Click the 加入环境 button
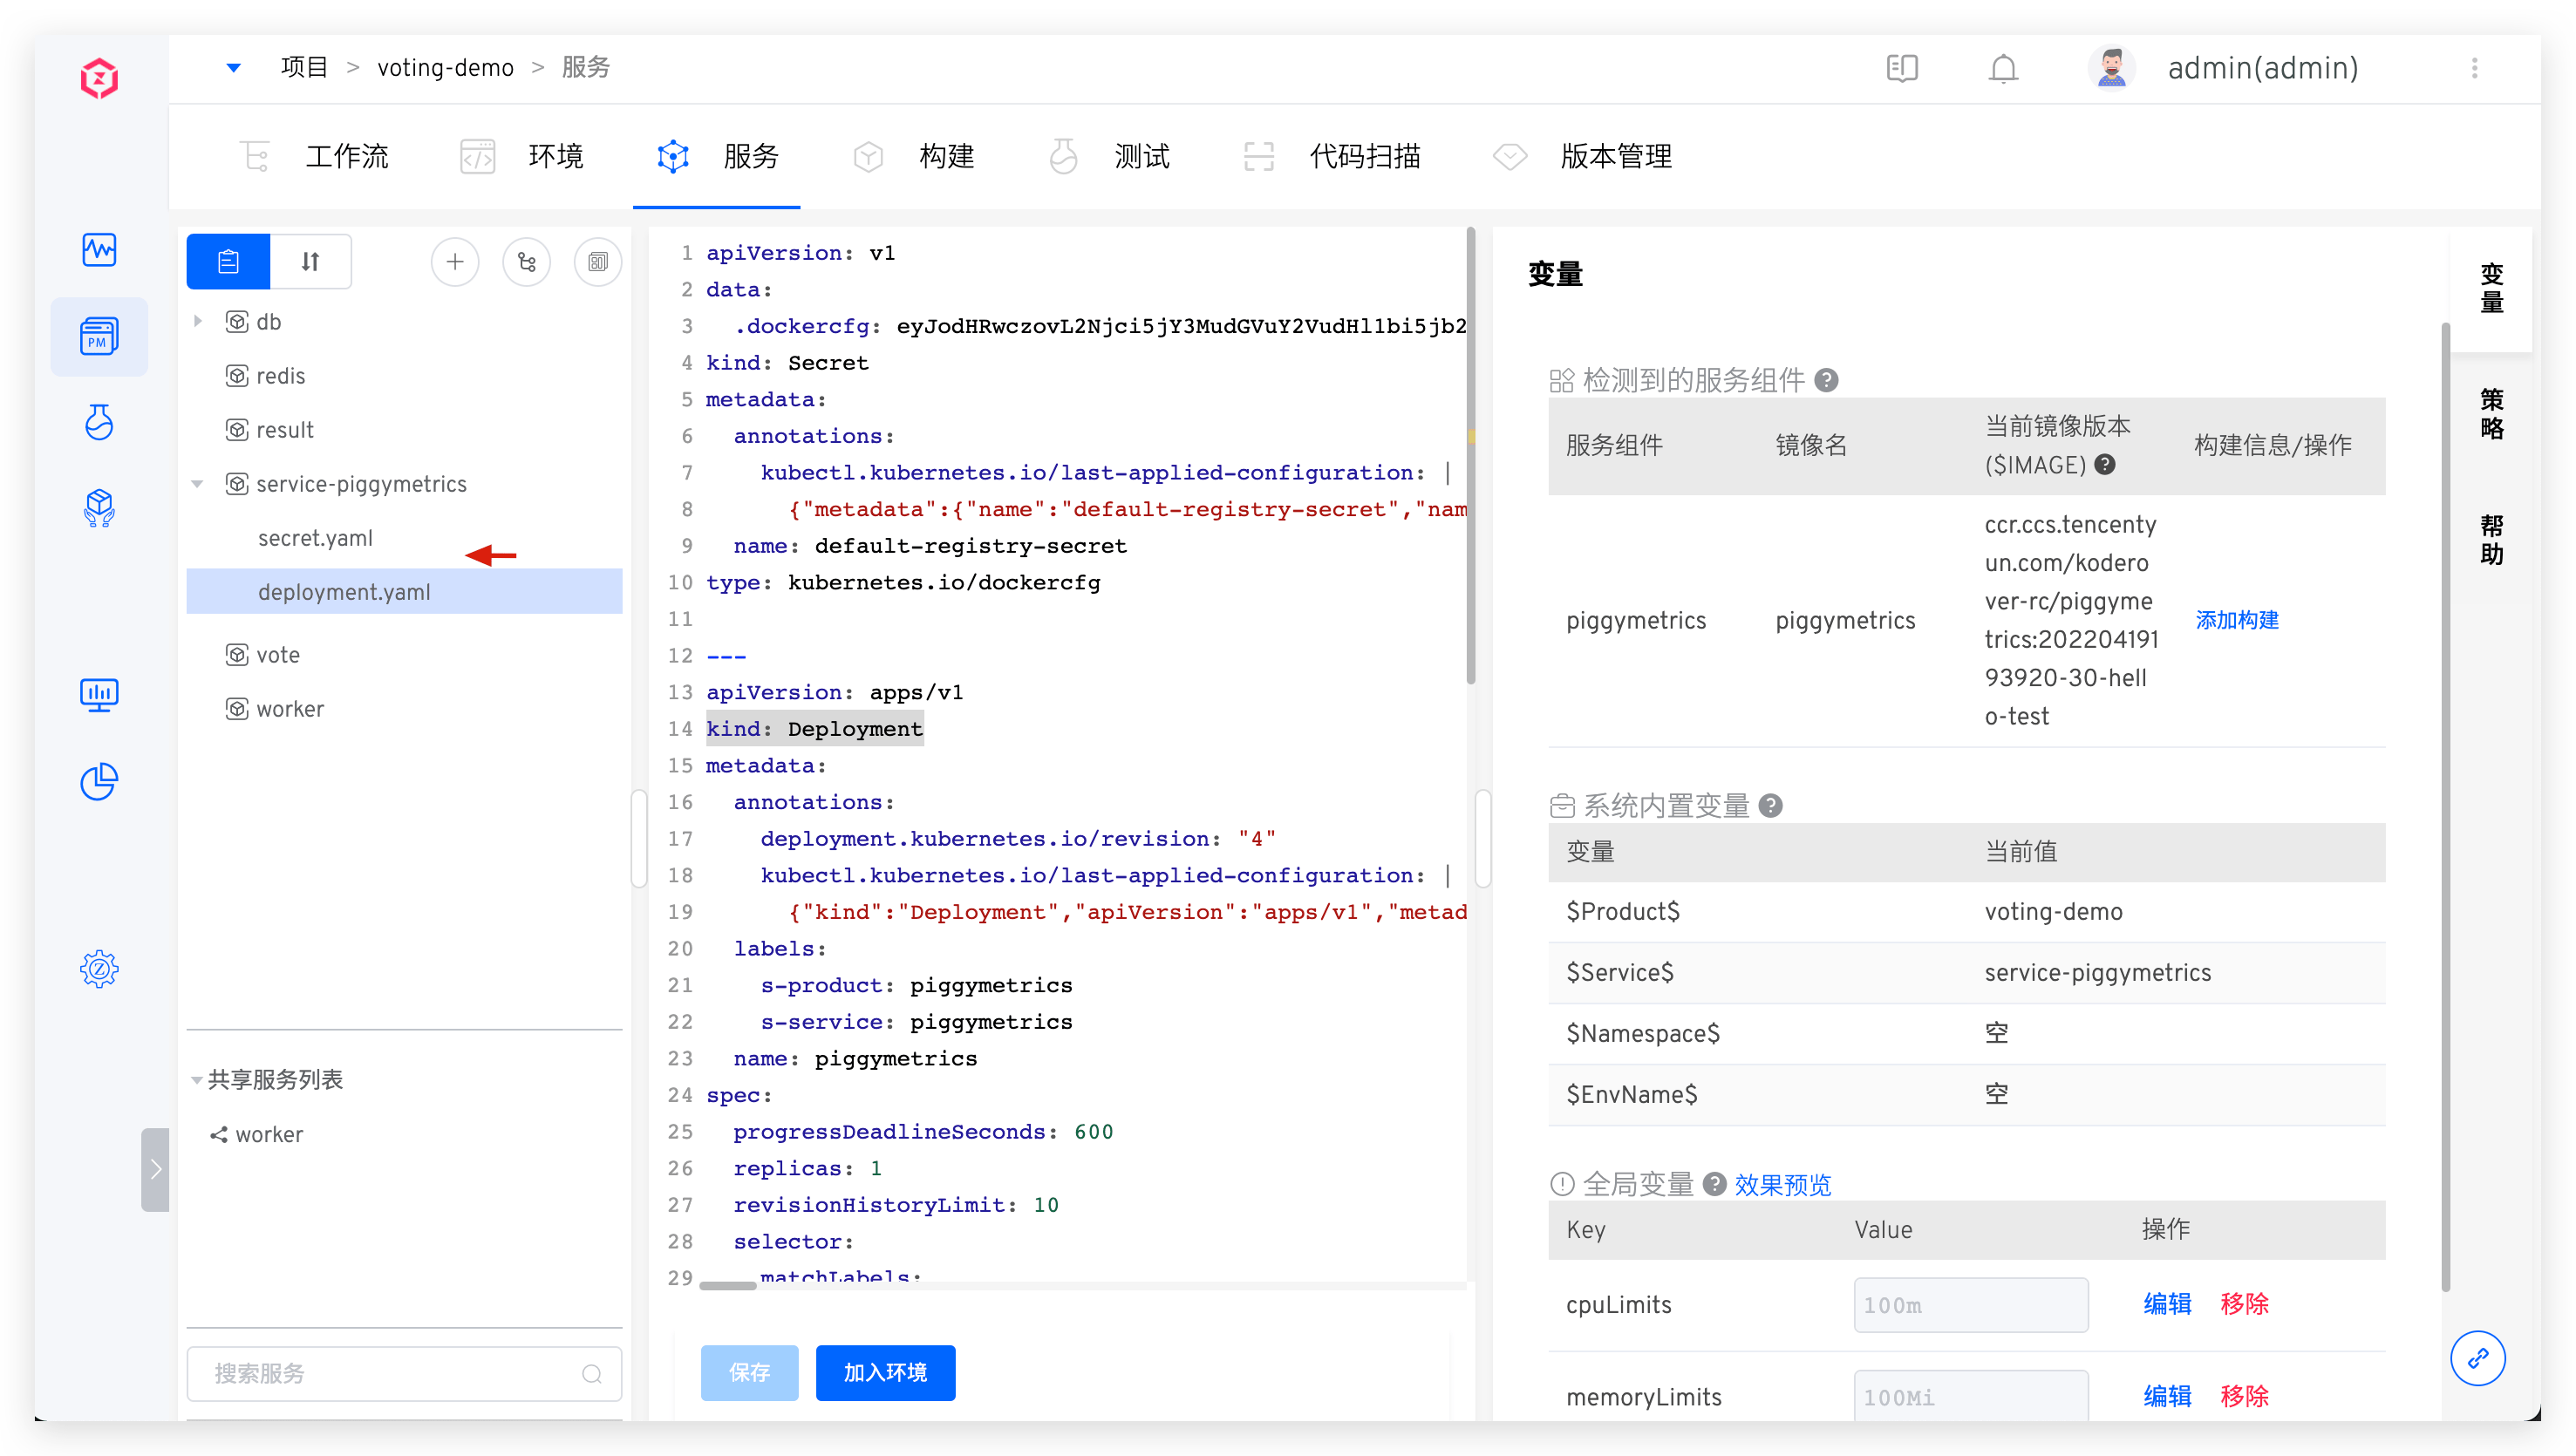 885,1372
